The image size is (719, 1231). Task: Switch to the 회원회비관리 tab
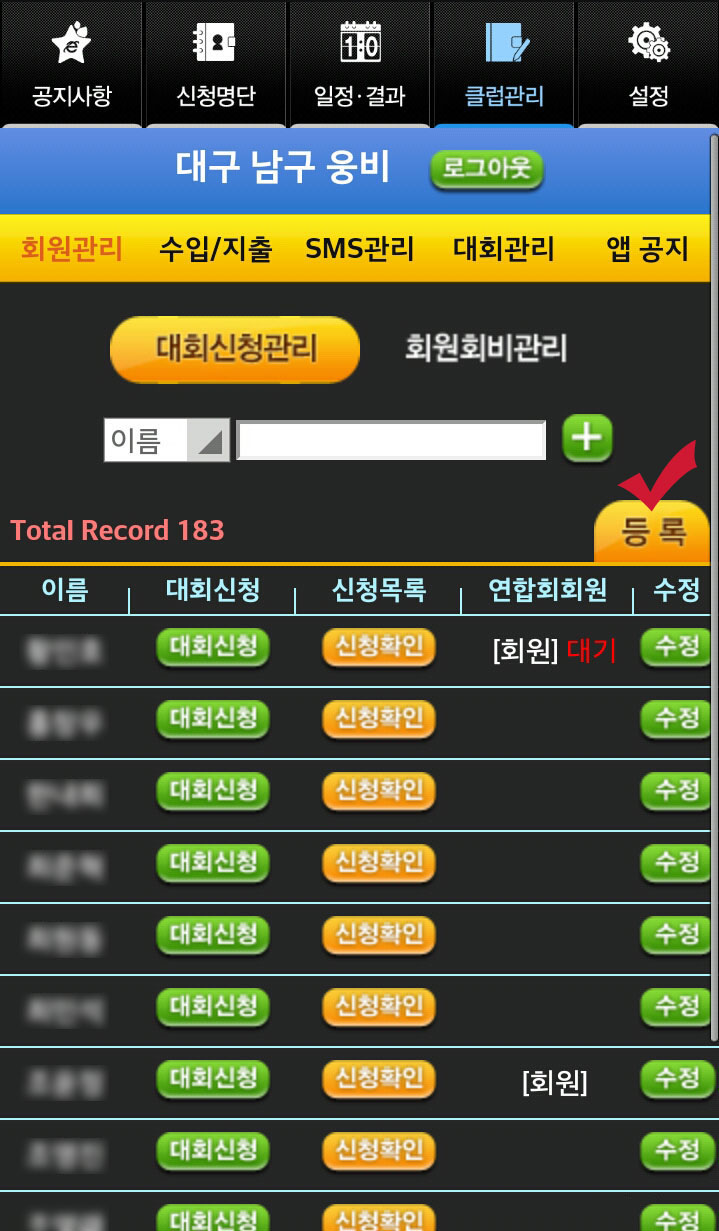[x=485, y=349]
